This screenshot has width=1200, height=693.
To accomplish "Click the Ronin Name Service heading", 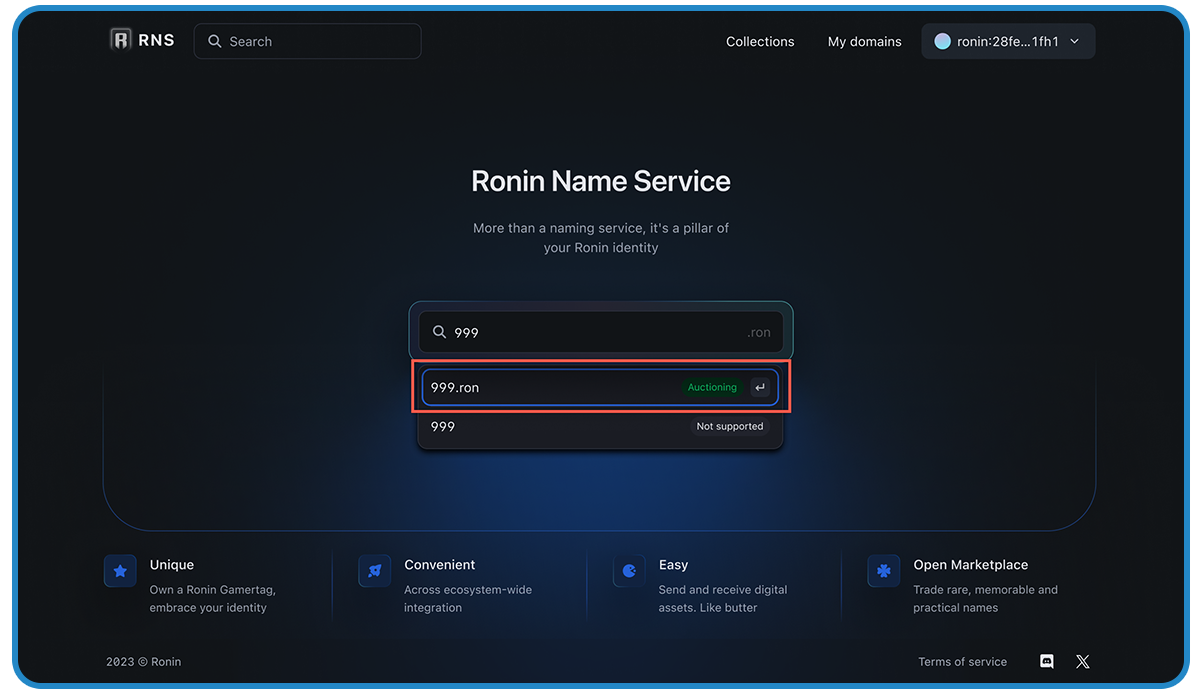I will 601,181.
